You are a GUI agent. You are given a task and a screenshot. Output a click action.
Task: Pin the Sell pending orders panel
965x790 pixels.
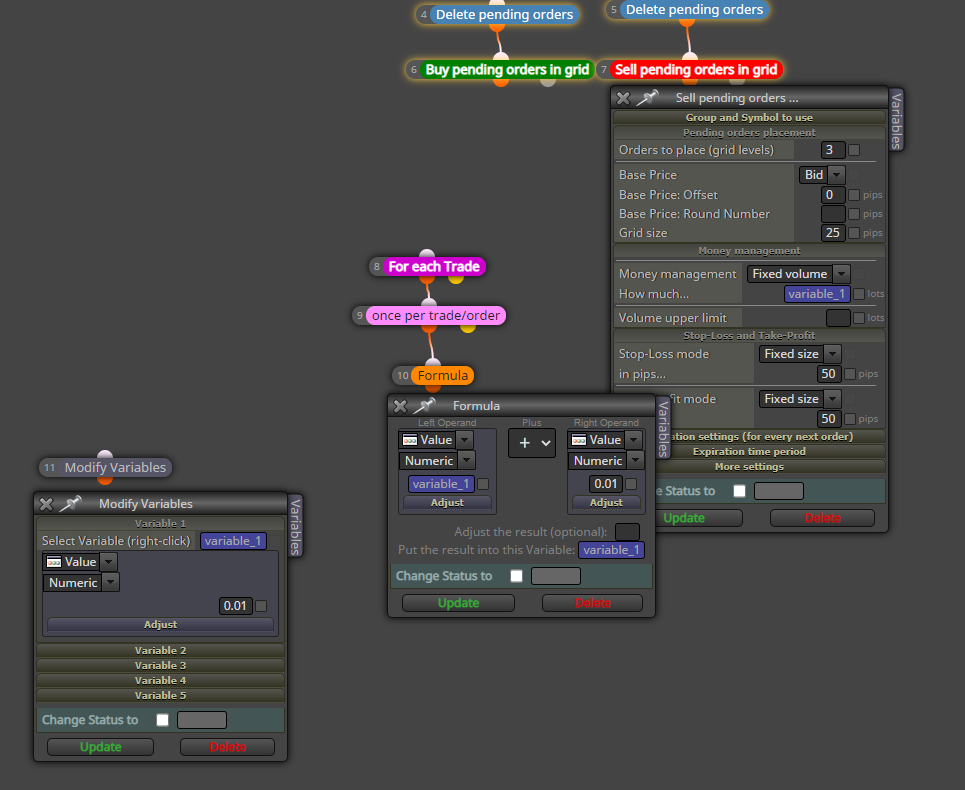647,98
